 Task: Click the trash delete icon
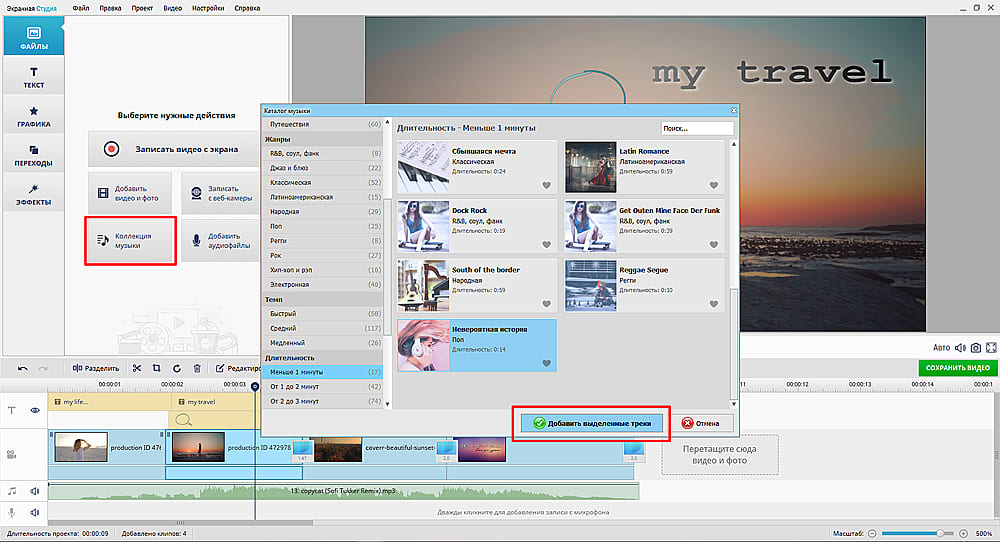(x=197, y=368)
